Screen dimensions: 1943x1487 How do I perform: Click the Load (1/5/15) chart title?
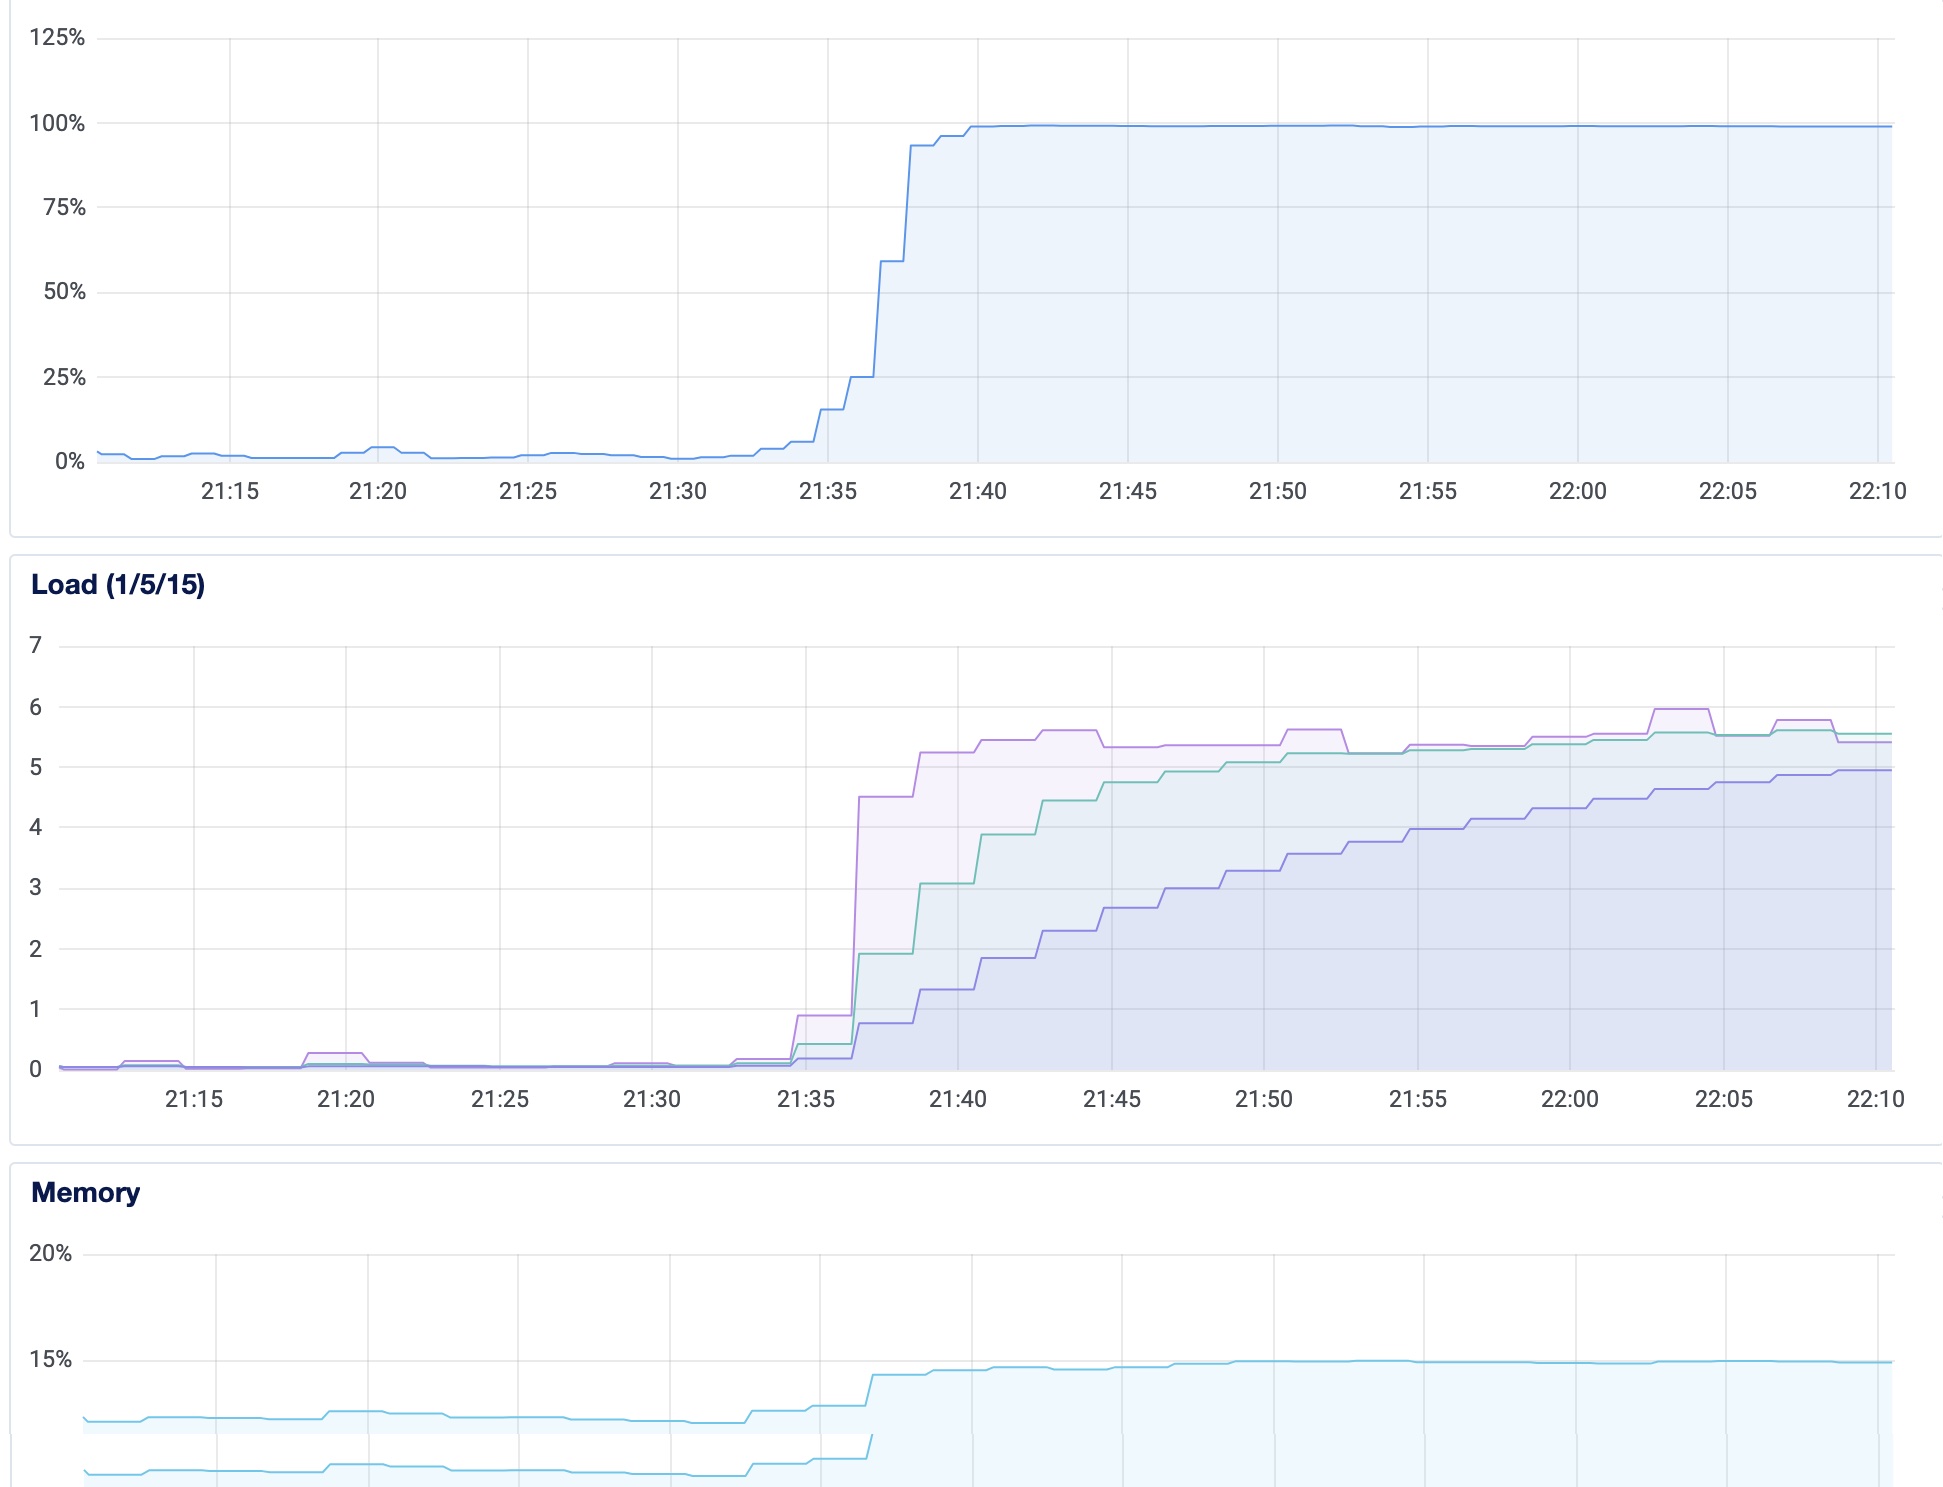click(x=118, y=585)
